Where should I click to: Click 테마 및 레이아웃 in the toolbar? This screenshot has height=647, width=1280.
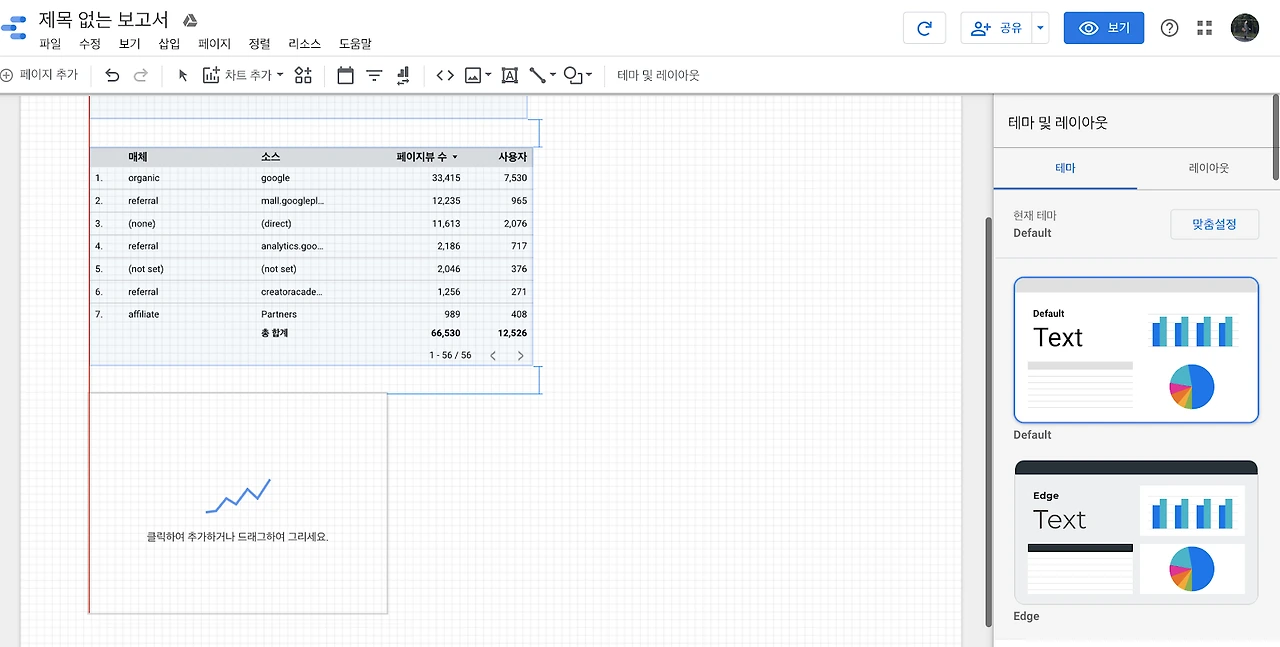point(659,75)
